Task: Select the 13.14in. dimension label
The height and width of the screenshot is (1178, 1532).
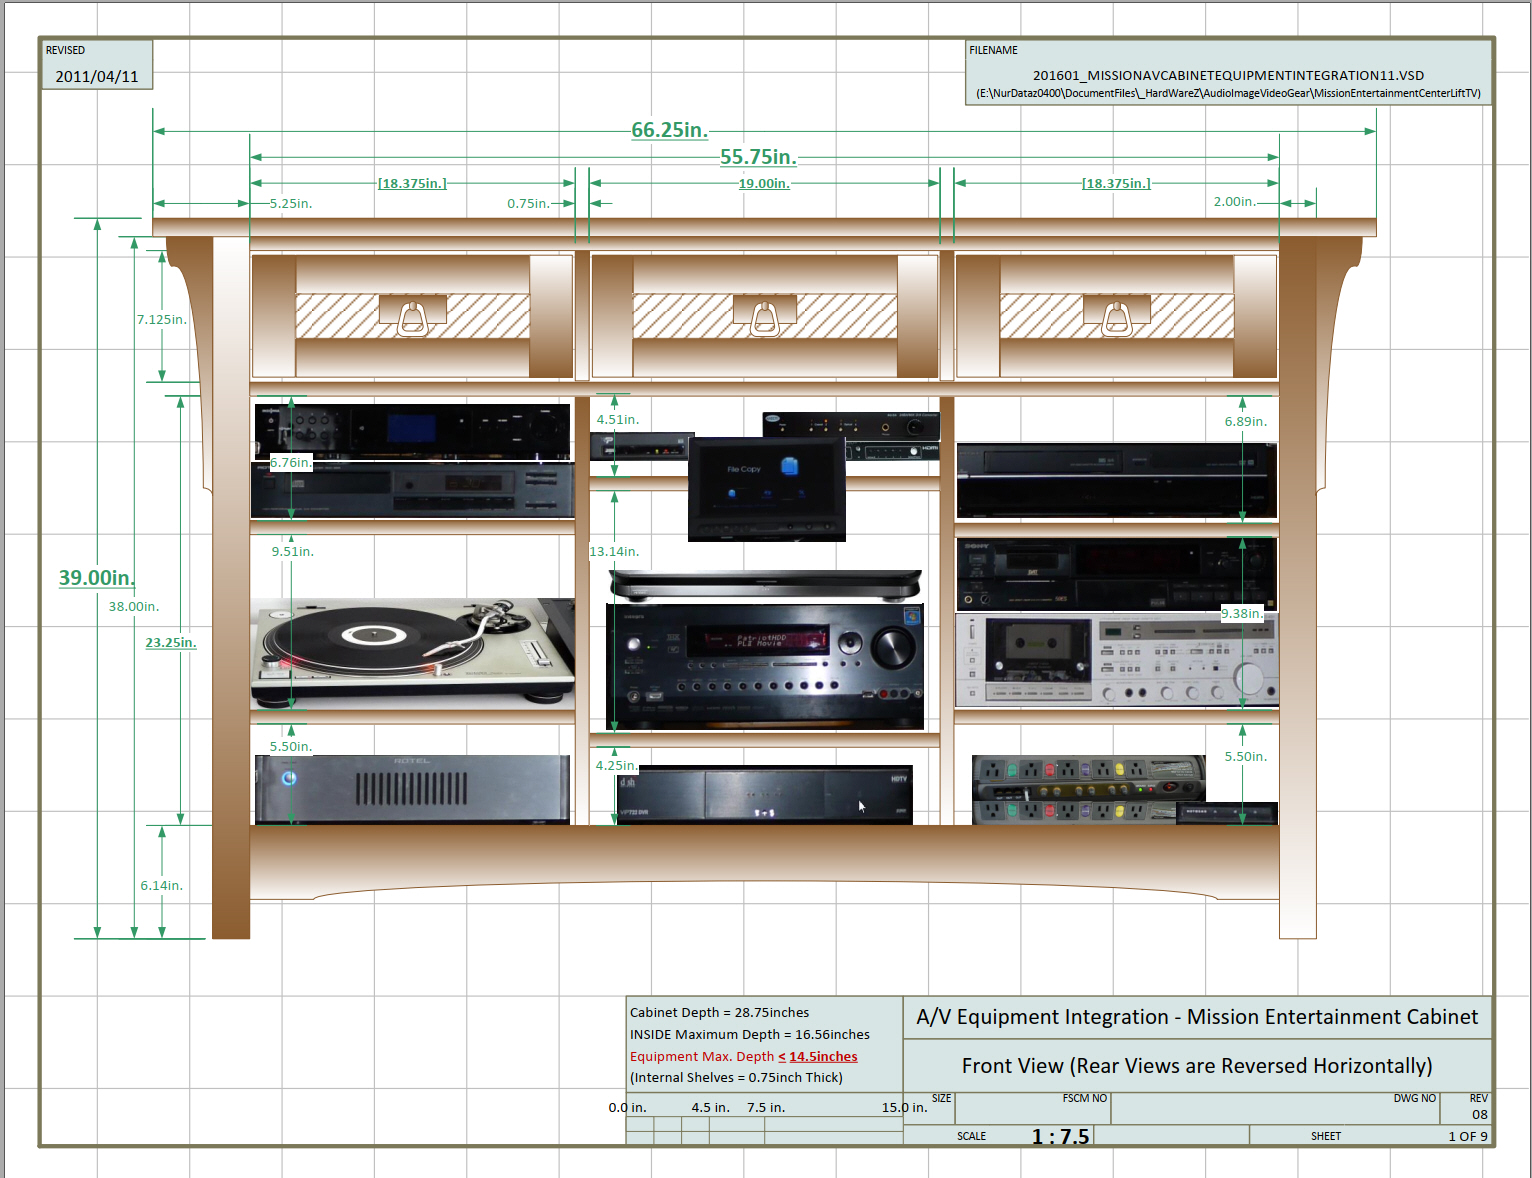Action: (614, 551)
